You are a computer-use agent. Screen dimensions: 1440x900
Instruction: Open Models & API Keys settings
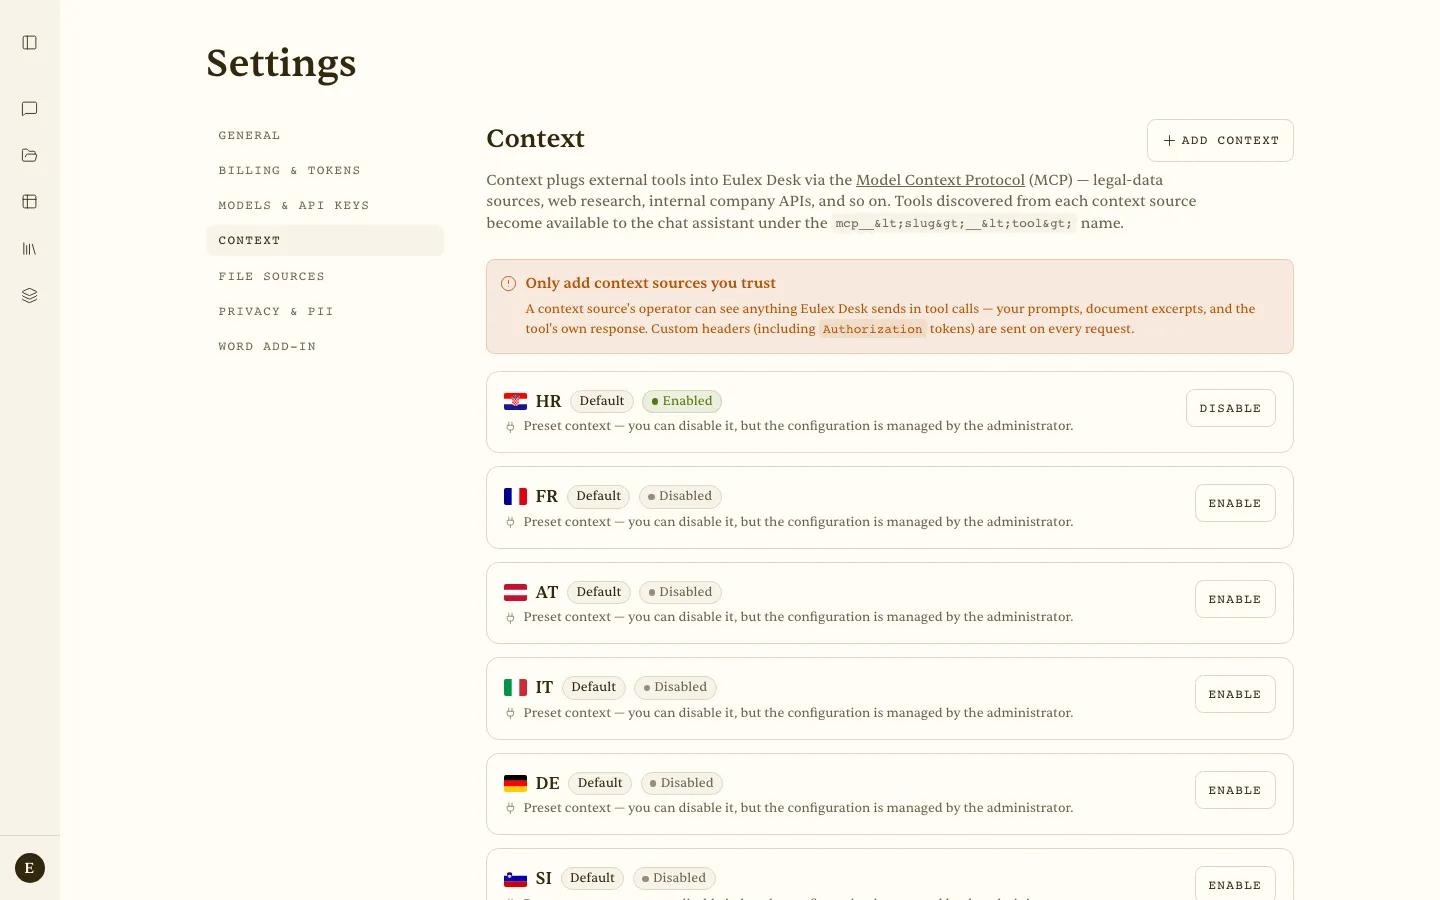325,205
